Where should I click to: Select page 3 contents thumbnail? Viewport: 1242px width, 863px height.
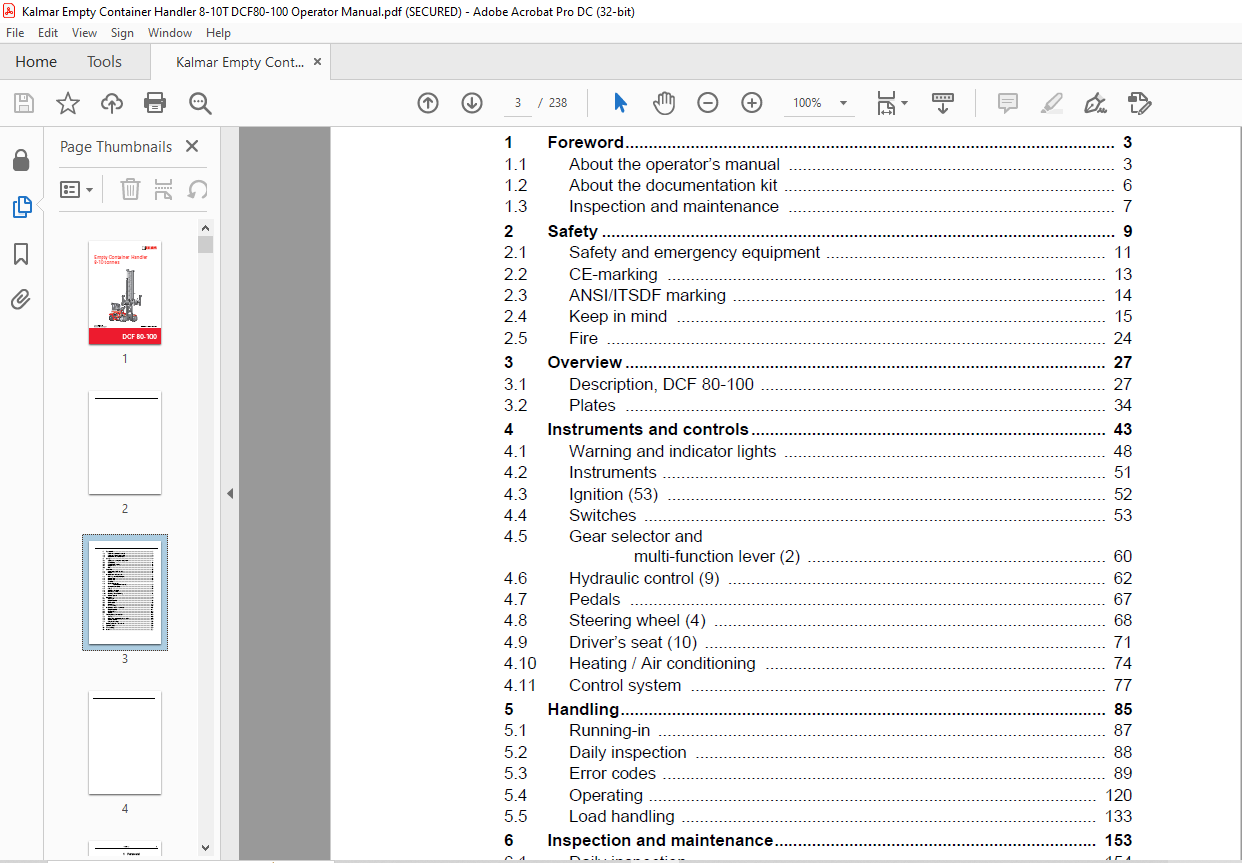[125, 592]
